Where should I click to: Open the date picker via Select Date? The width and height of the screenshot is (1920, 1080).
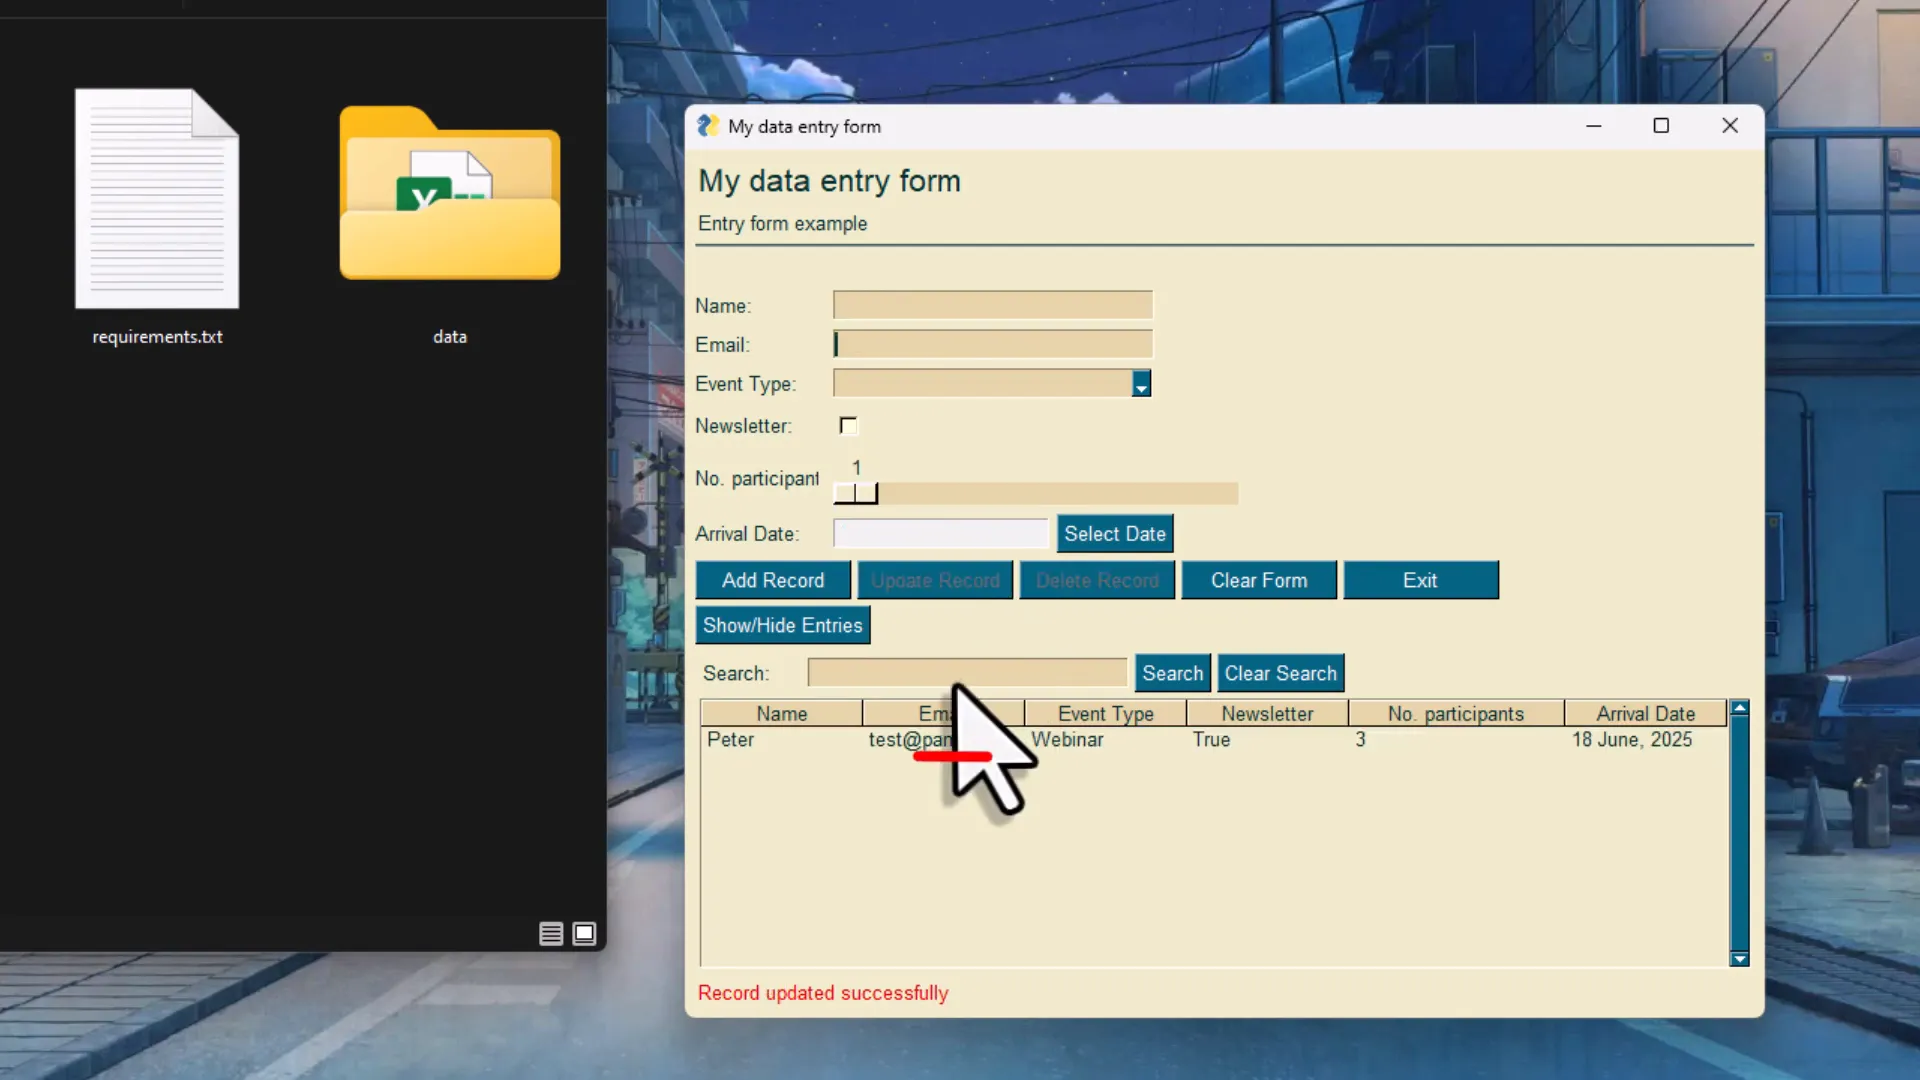click(1115, 533)
